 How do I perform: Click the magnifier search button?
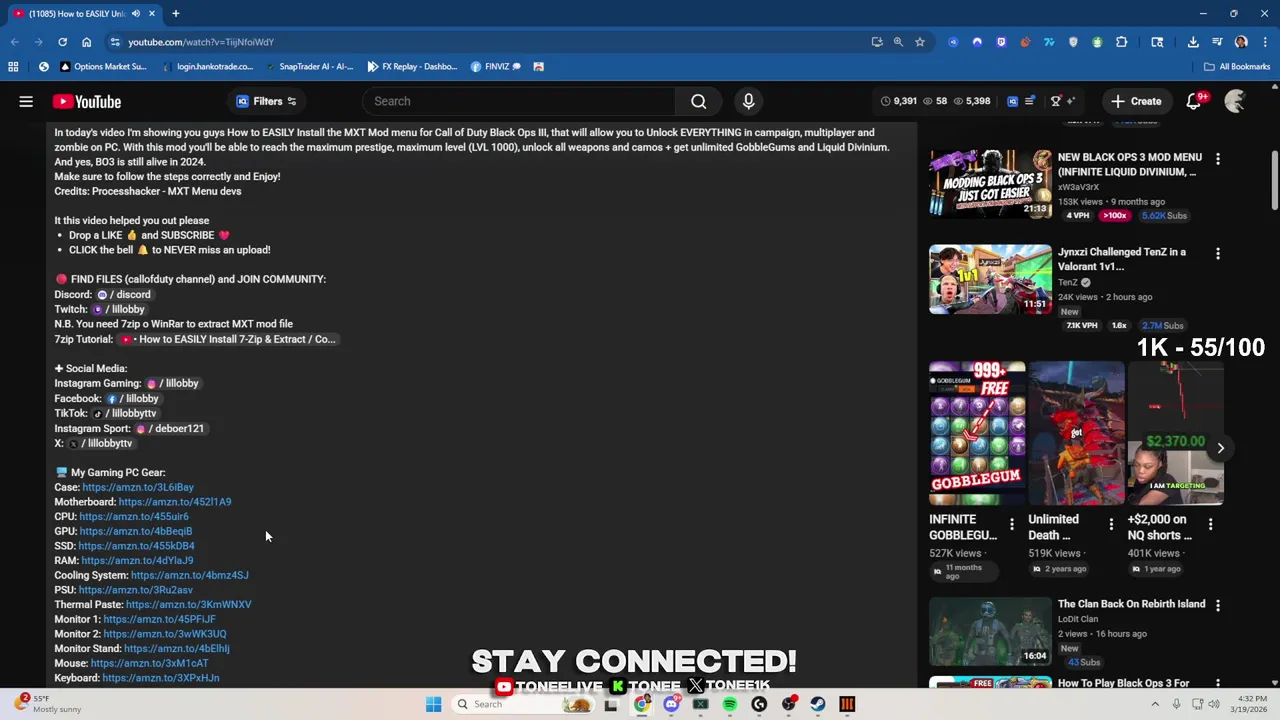[699, 101]
